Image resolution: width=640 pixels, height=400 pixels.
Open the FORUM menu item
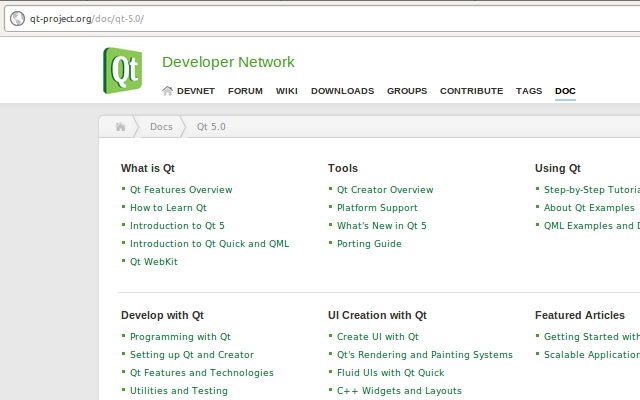245,91
